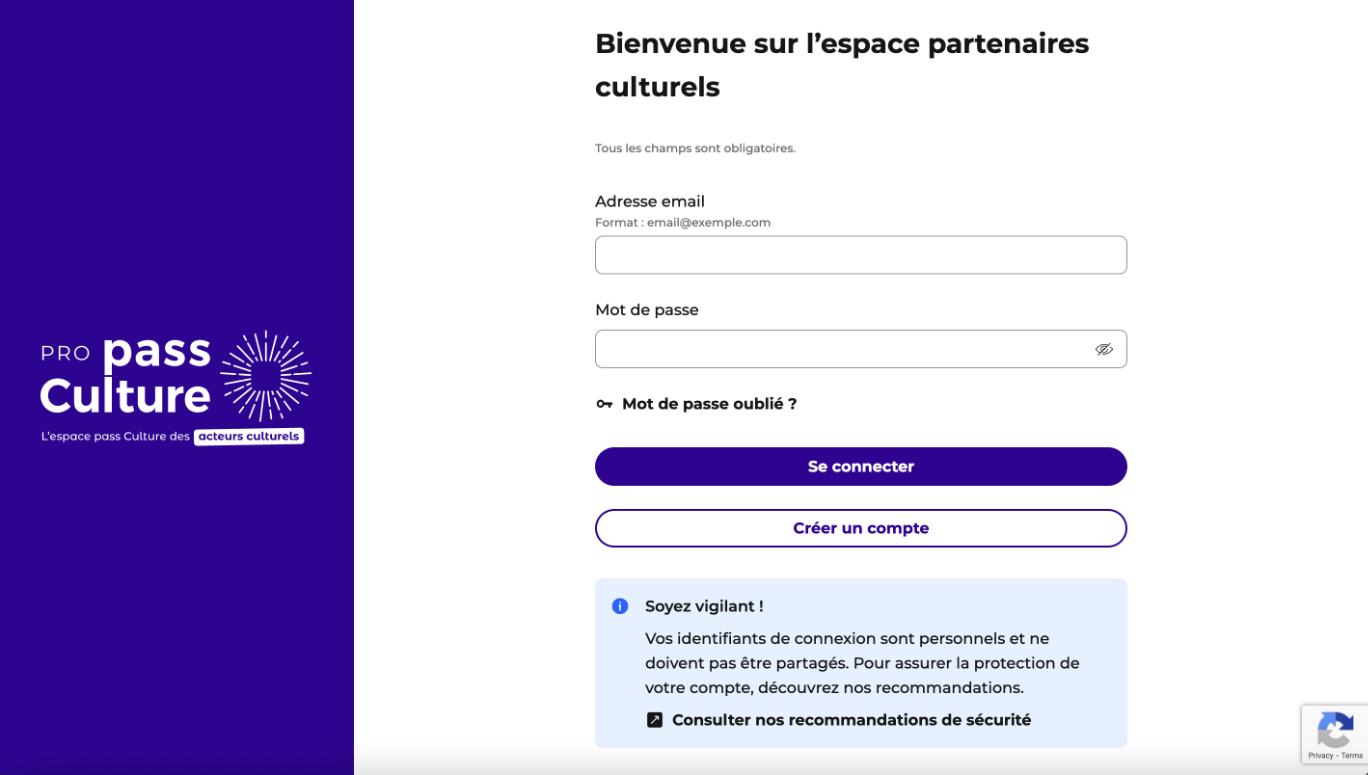The height and width of the screenshot is (775, 1368).
Task: Toggle password visibility eye icon
Action: (1104, 349)
